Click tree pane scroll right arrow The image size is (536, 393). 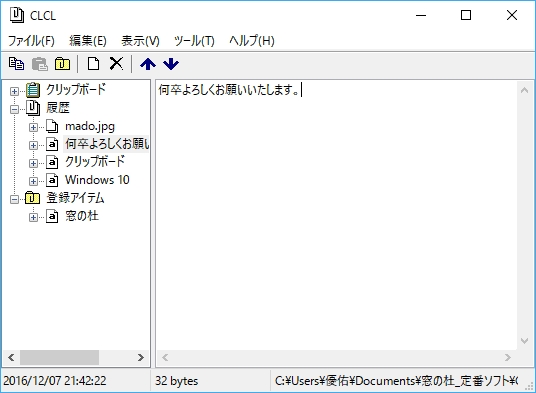tap(140, 357)
